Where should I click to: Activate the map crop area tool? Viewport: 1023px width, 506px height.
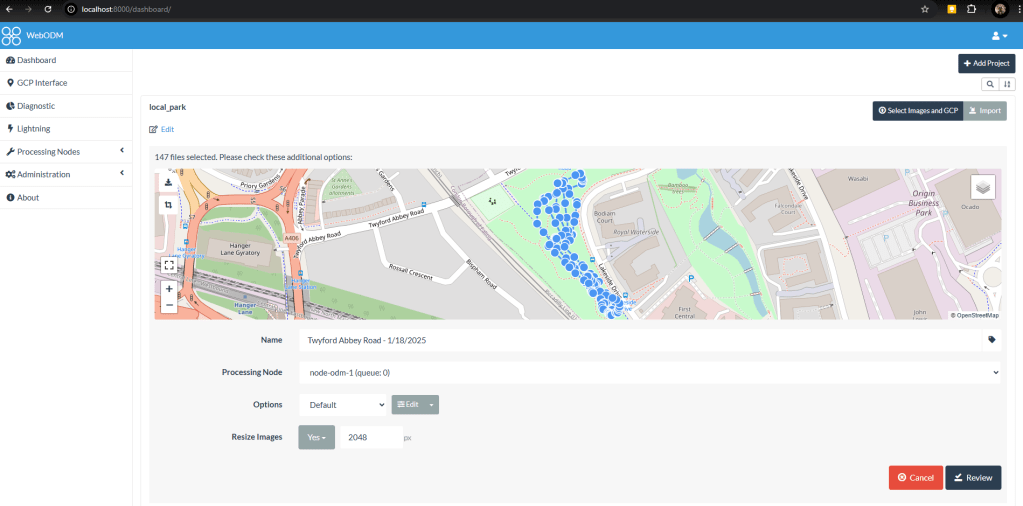168,205
